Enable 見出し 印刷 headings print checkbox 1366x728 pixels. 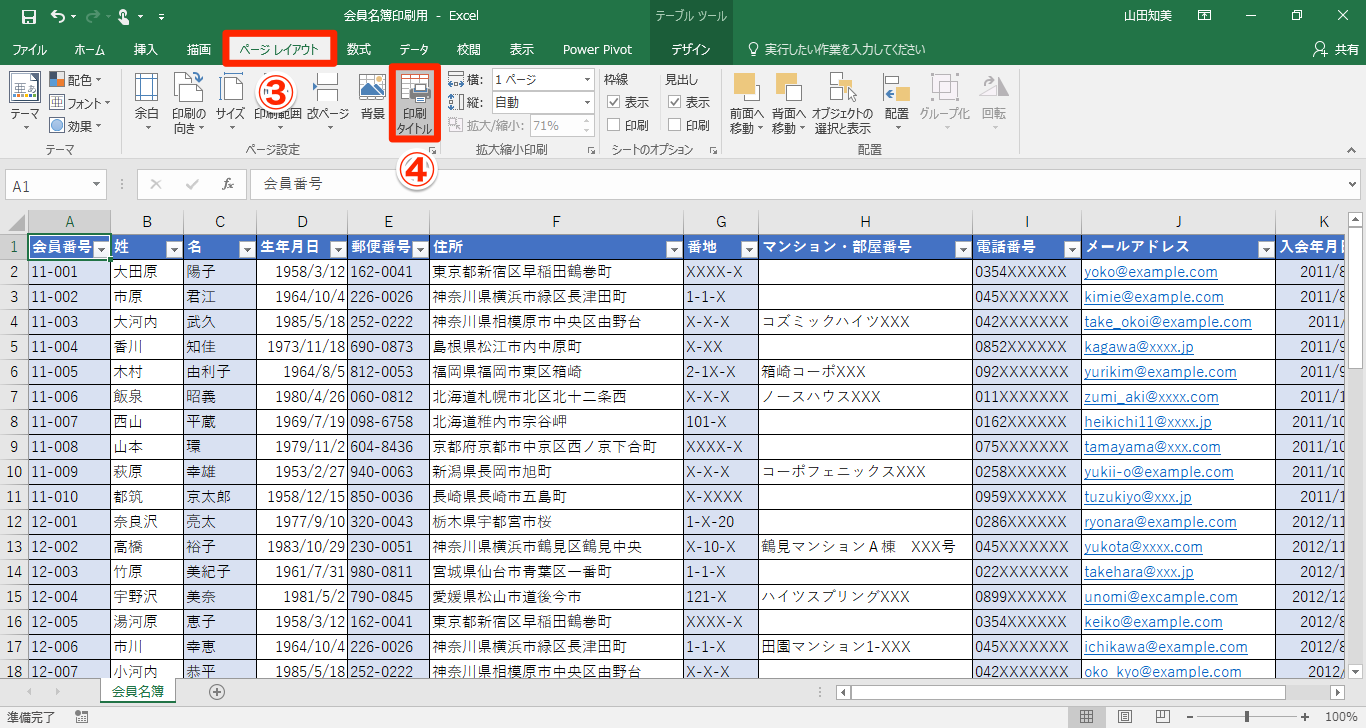675,125
